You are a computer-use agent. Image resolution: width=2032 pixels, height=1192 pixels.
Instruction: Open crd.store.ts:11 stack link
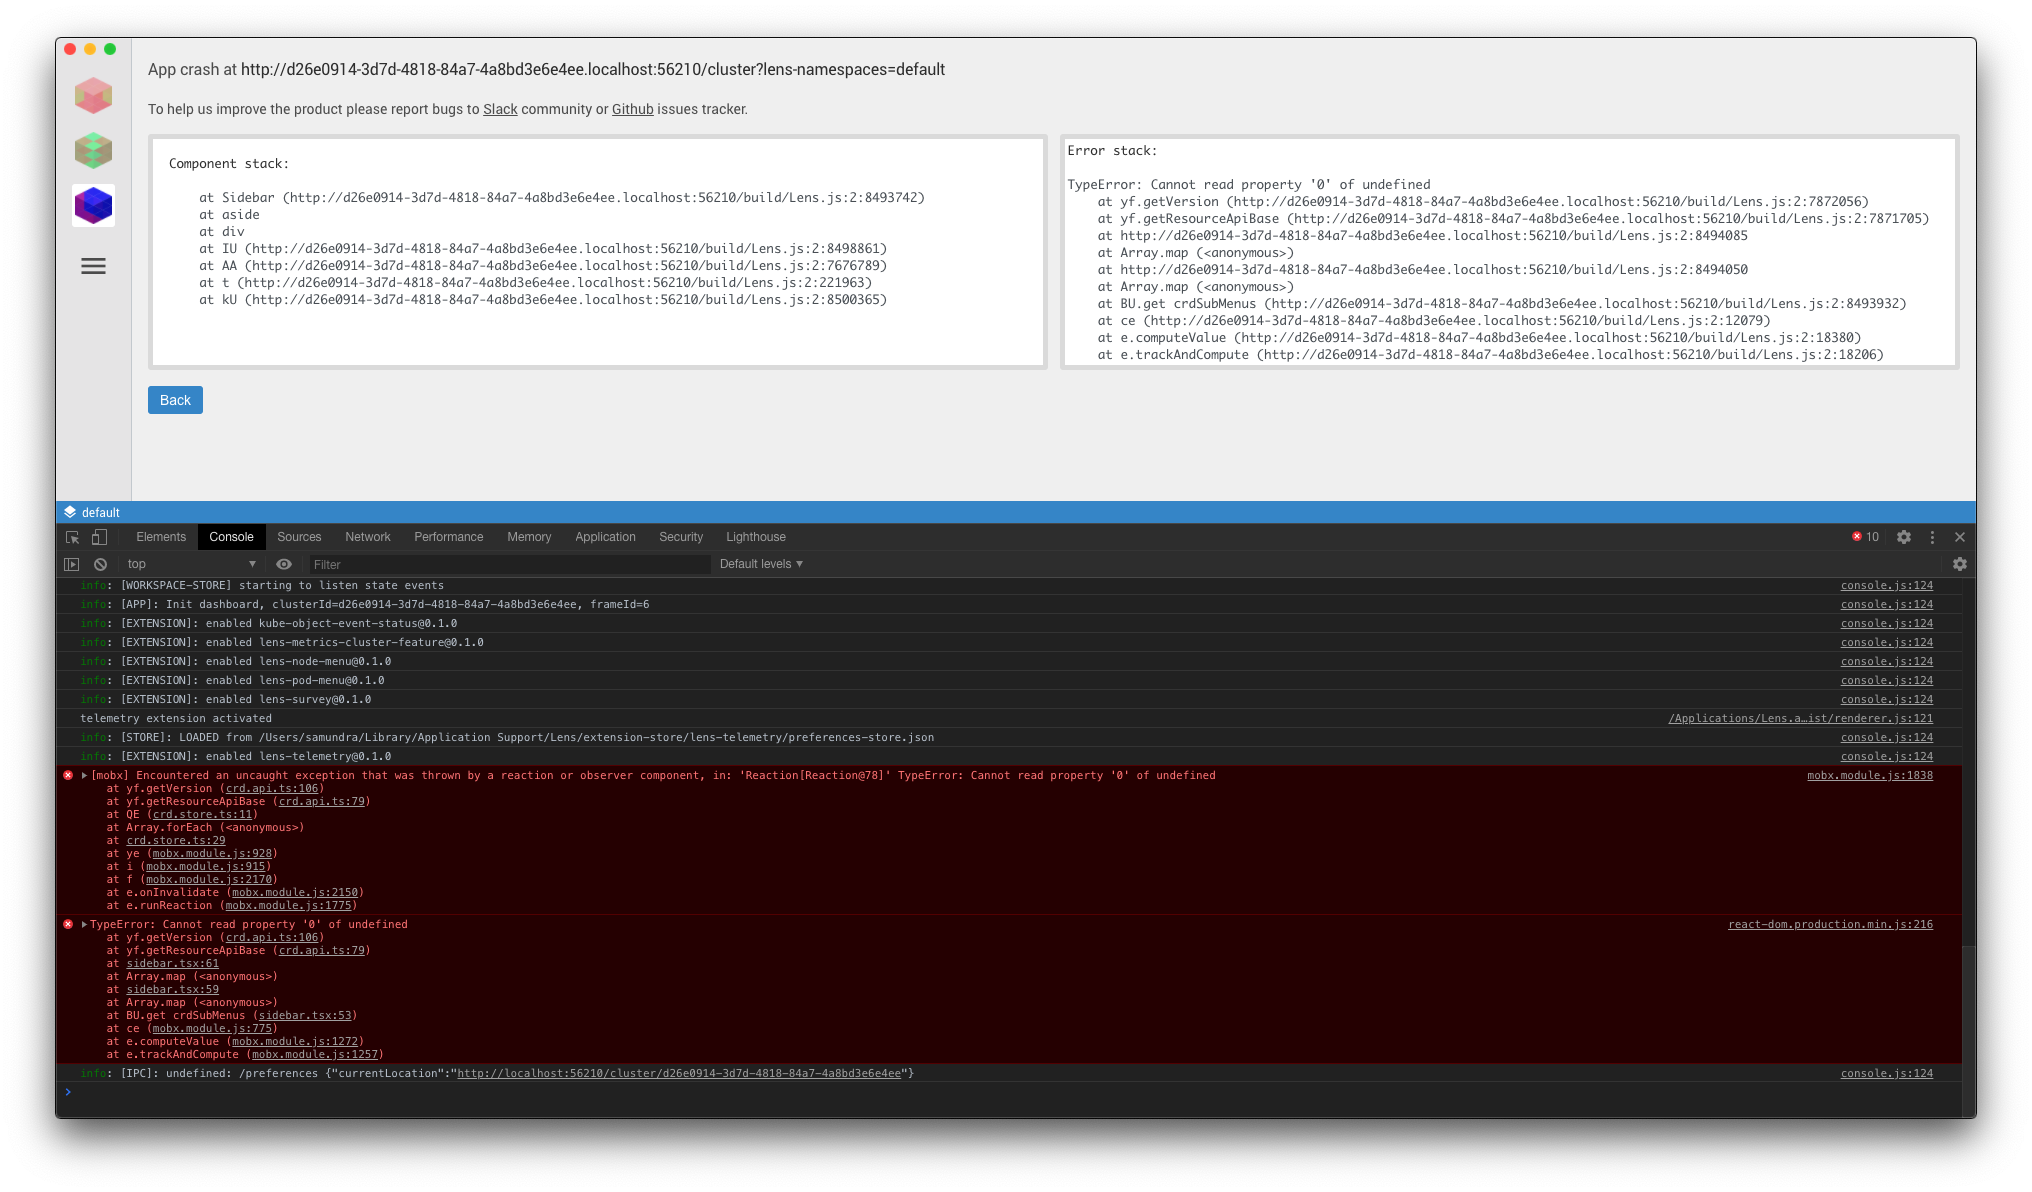point(202,814)
